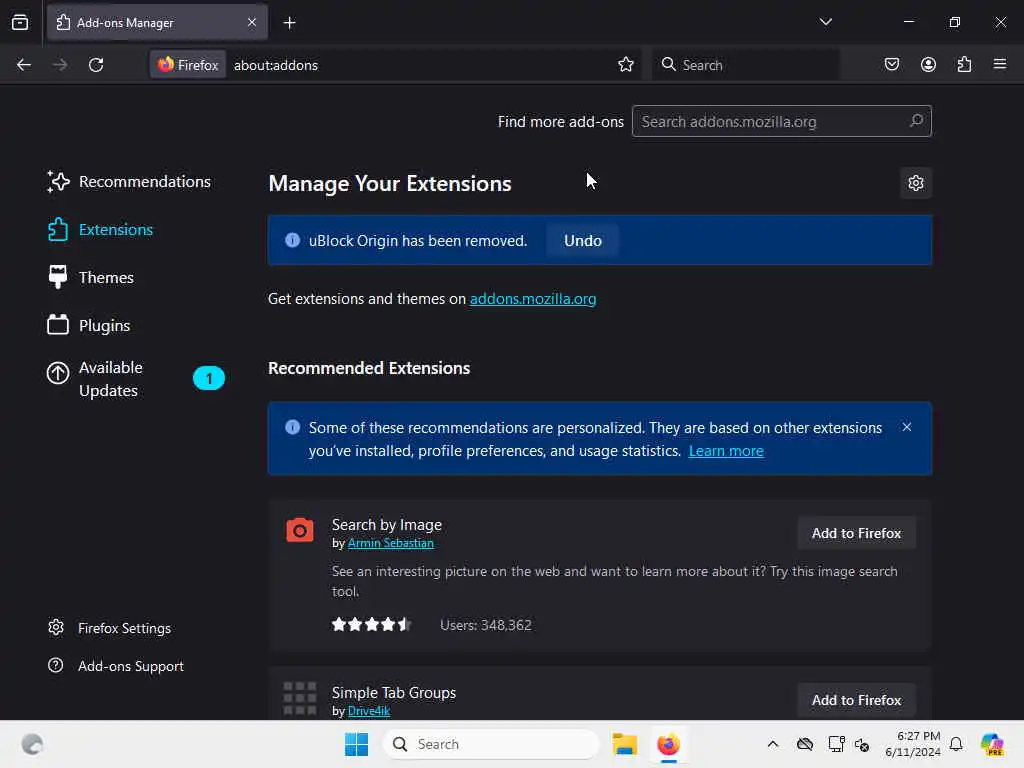Open the Drive4ik author link

(x=369, y=711)
